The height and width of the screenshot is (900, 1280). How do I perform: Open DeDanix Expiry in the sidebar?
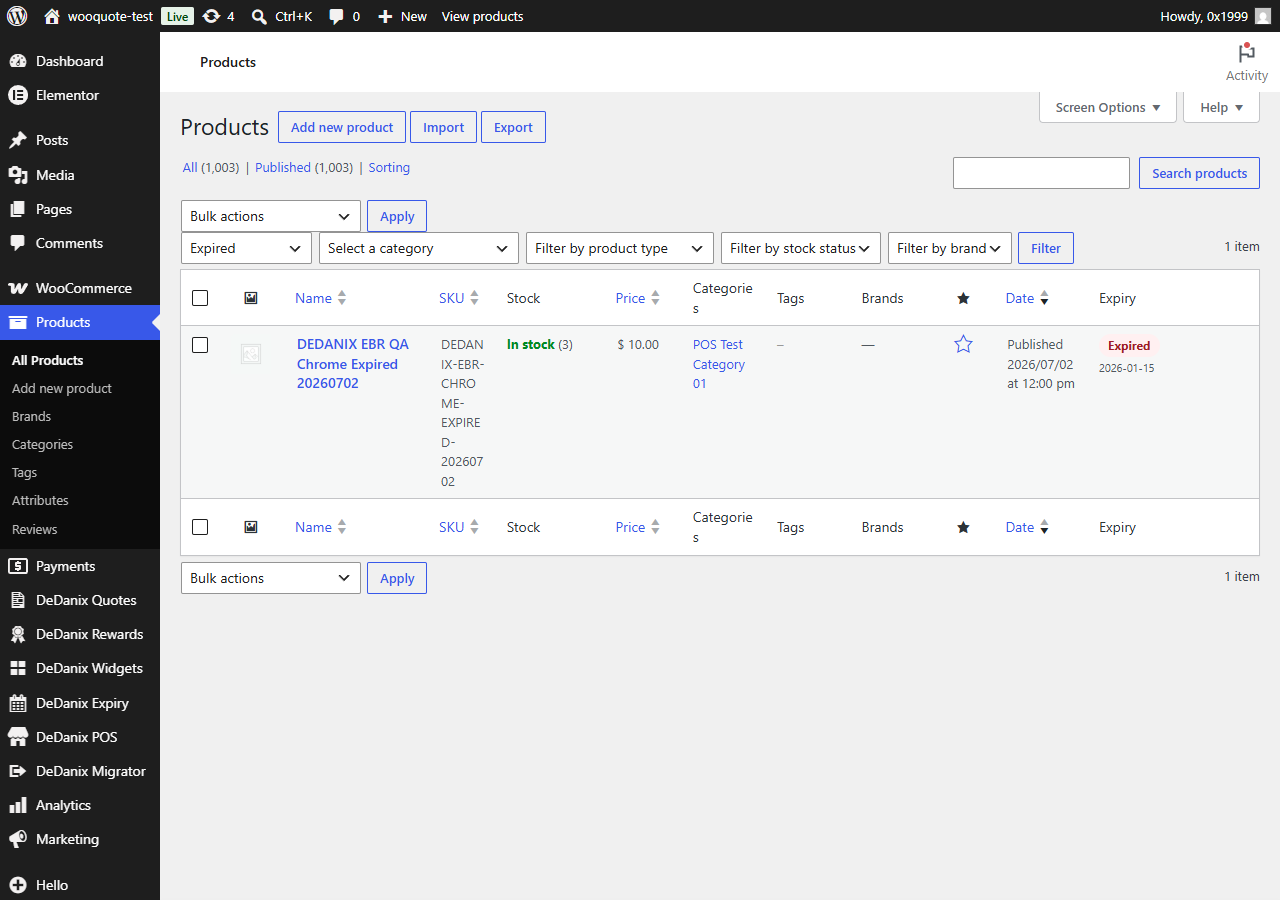[x=80, y=703]
